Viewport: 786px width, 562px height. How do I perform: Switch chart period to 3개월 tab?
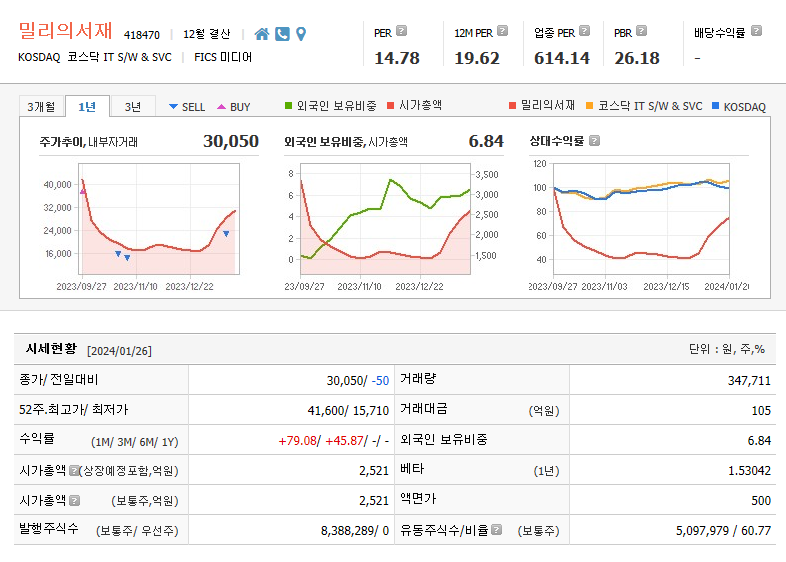pos(42,107)
